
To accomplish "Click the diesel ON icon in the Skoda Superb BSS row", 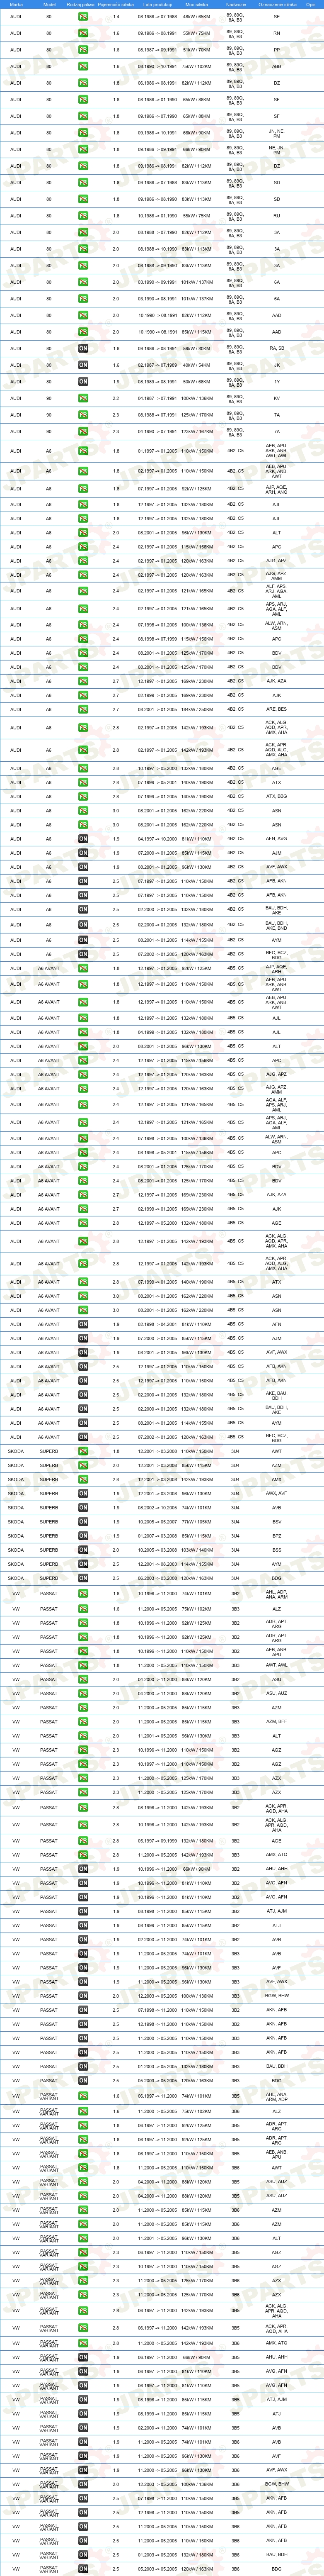I will click(x=83, y=1550).
